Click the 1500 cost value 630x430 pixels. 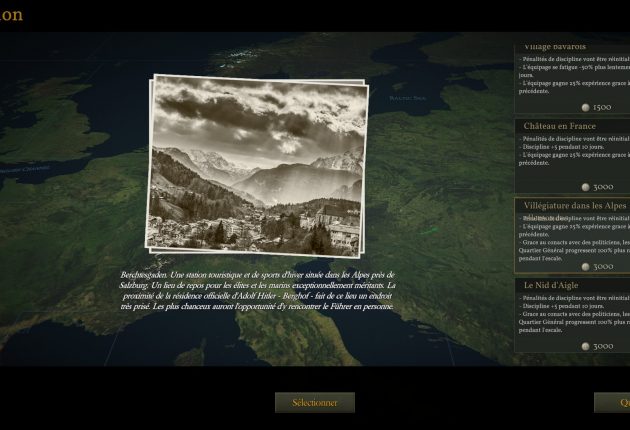click(602, 107)
